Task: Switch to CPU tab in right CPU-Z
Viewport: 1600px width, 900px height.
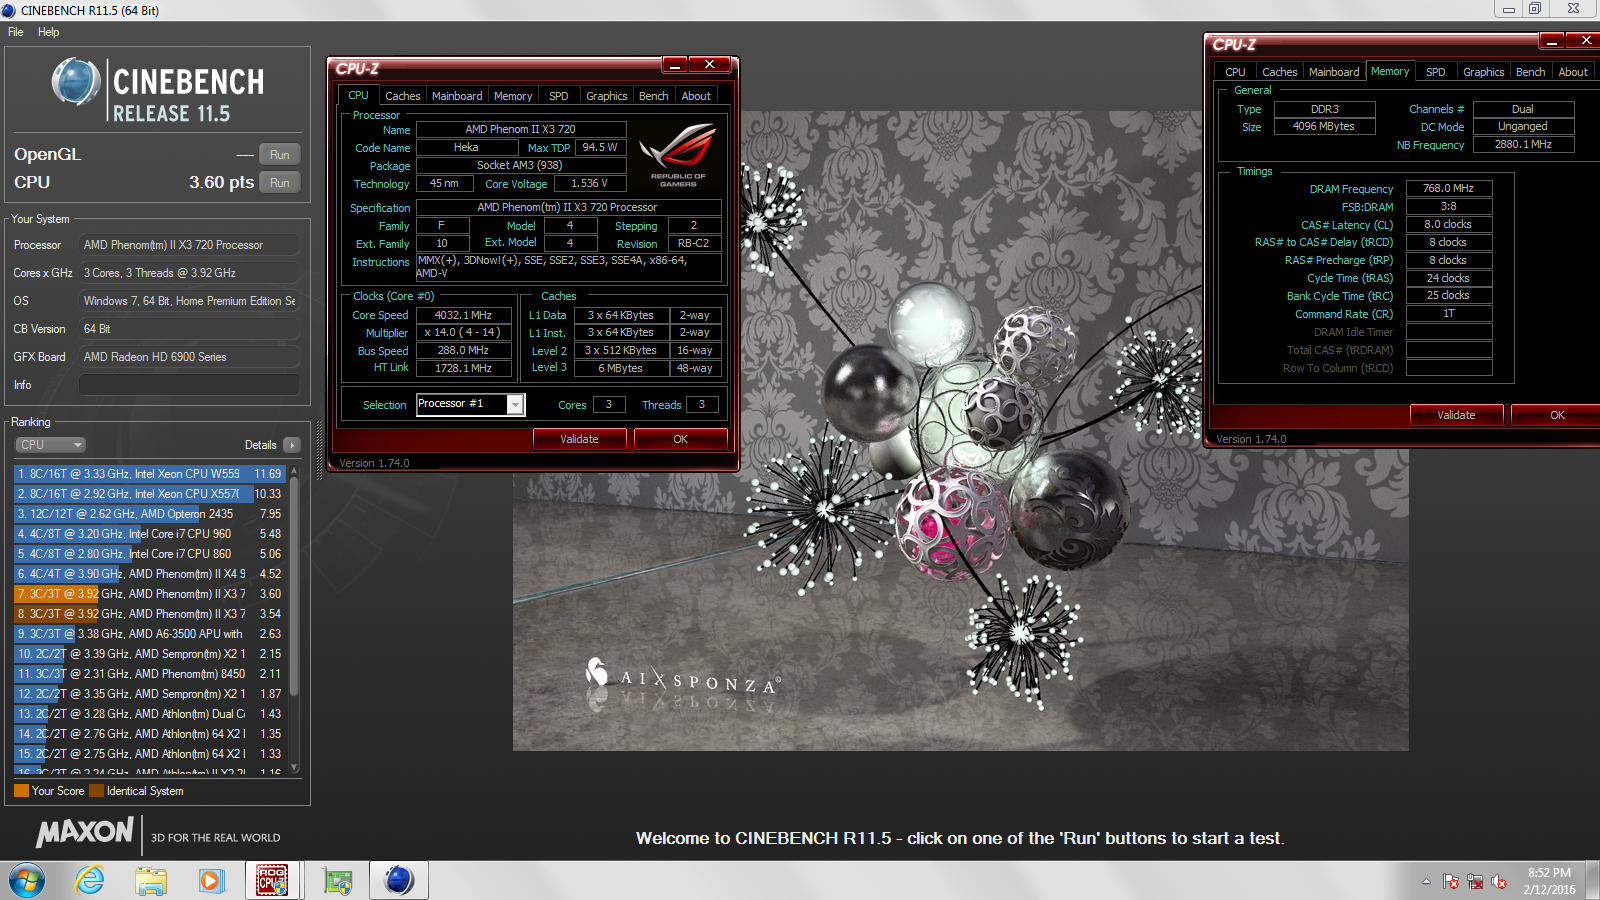Action: tap(1235, 72)
